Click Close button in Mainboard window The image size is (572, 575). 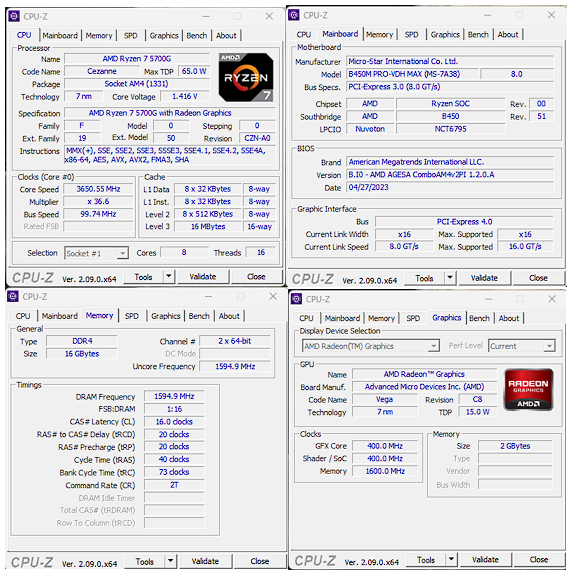(538, 278)
